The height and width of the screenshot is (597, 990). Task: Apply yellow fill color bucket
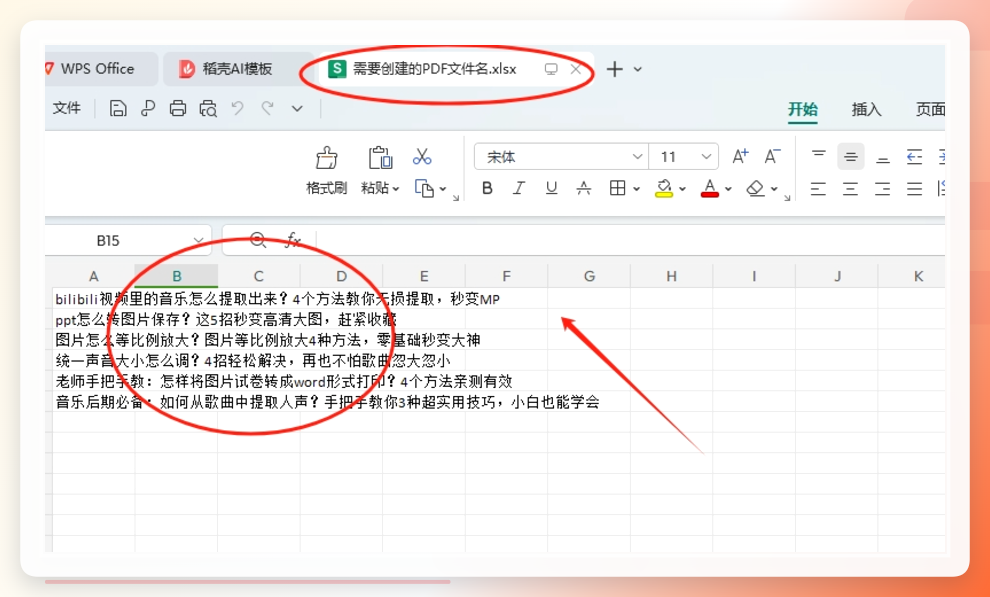[x=664, y=188]
